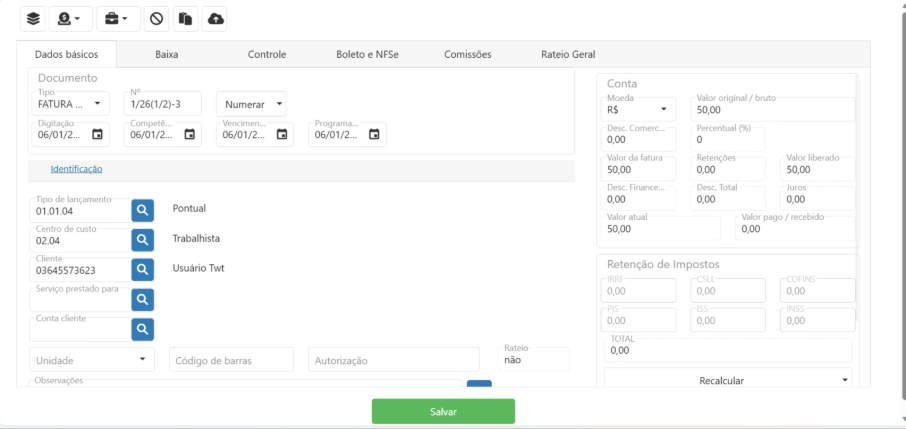Open calendar picker for Digitação date
This screenshot has height=429, width=906.
click(x=98, y=135)
